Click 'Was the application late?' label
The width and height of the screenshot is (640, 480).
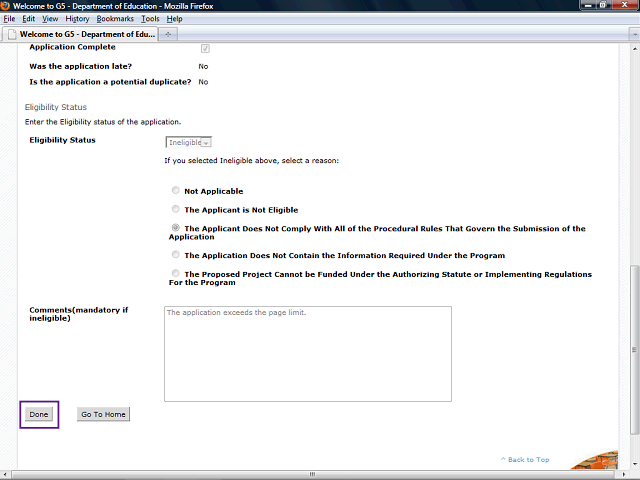point(80,66)
